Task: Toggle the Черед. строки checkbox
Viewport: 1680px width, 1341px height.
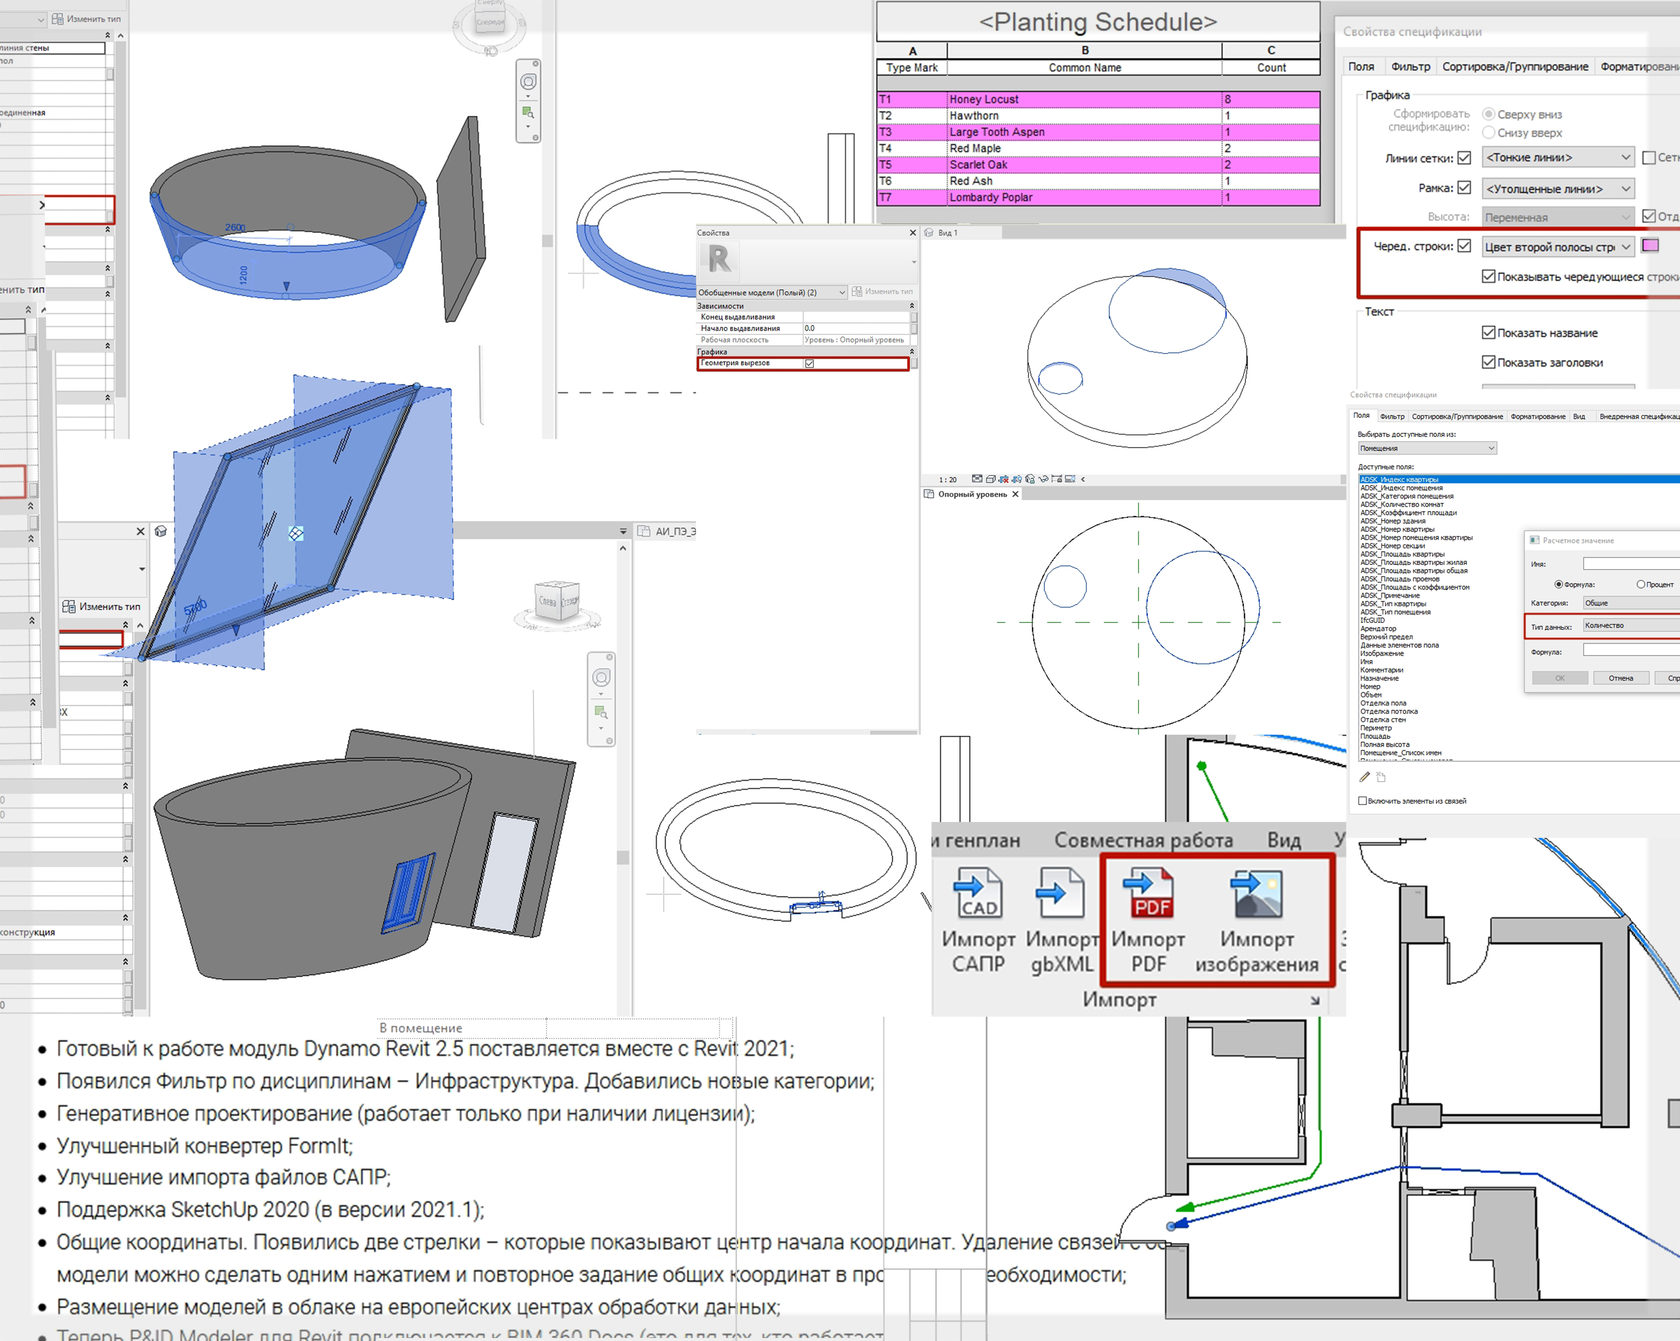Action: (1464, 246)
